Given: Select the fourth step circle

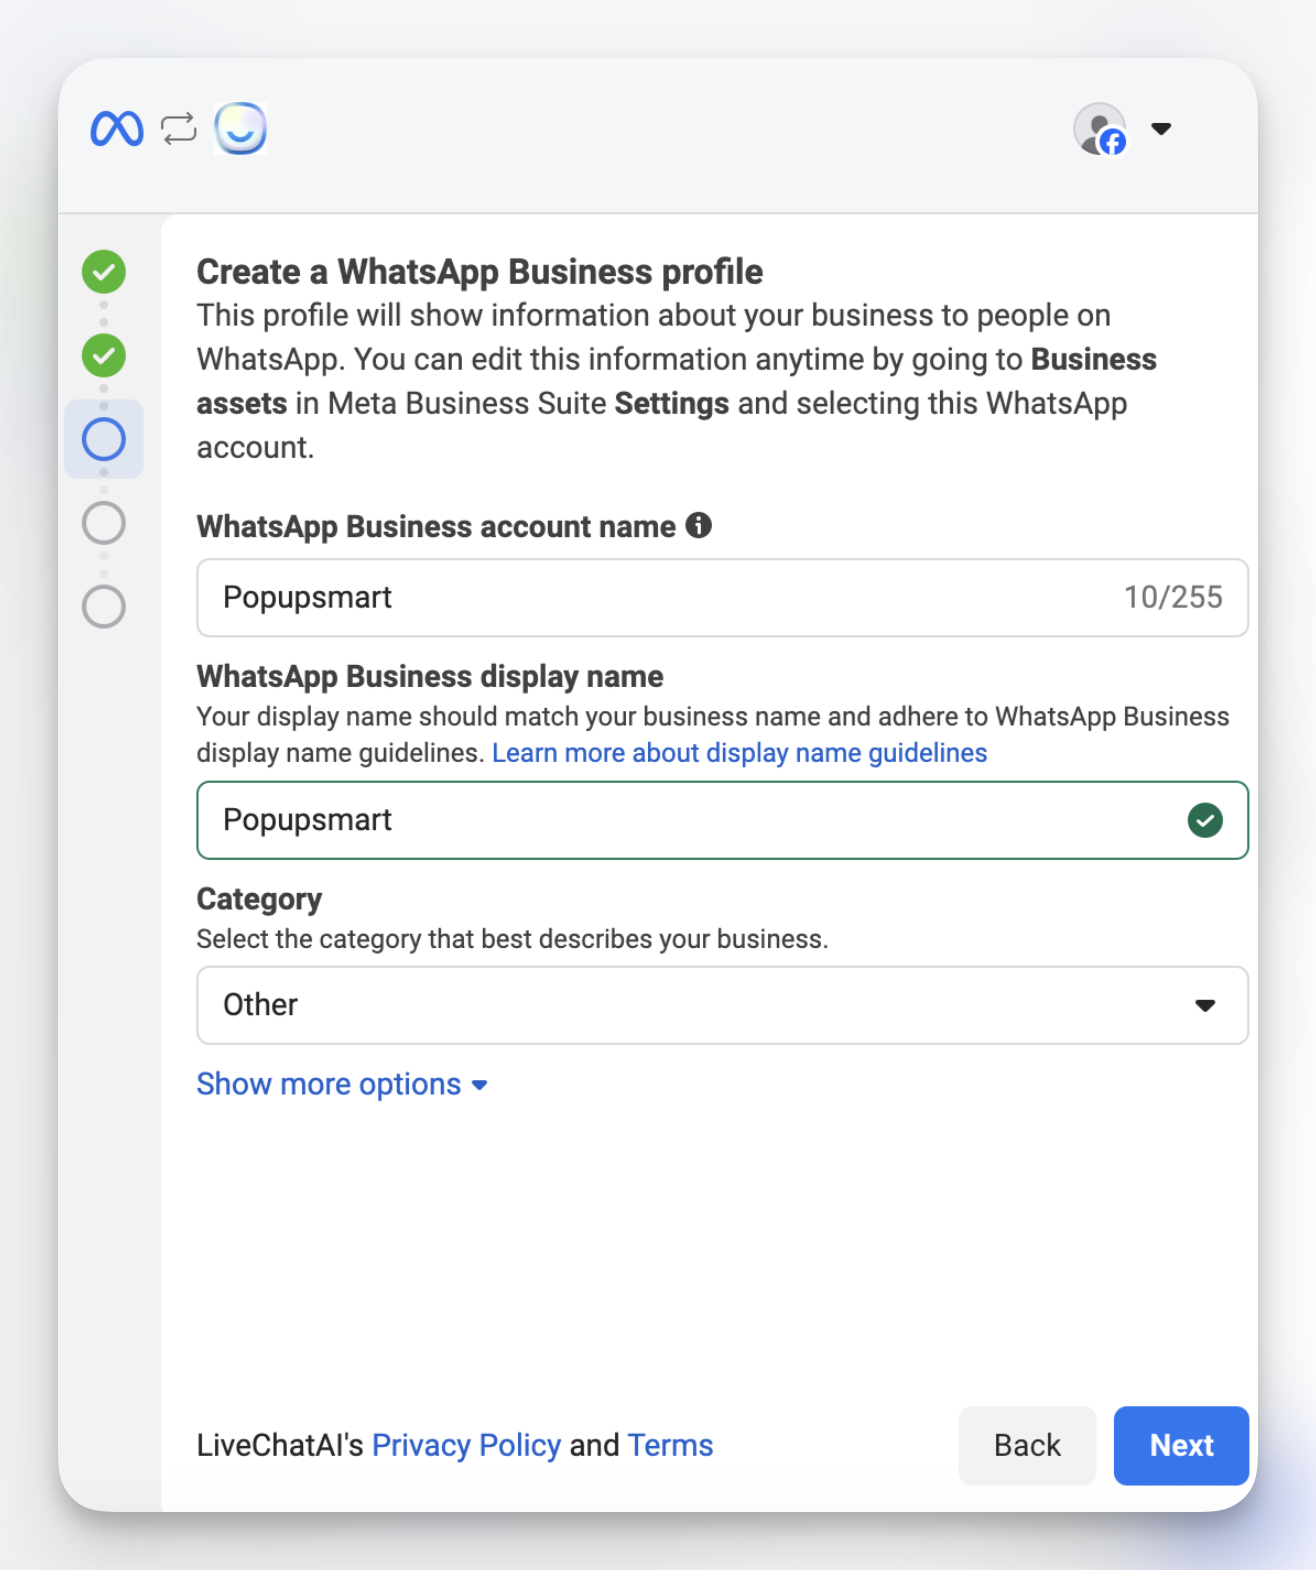Looking at the screenshot, I should pos(104,523).
